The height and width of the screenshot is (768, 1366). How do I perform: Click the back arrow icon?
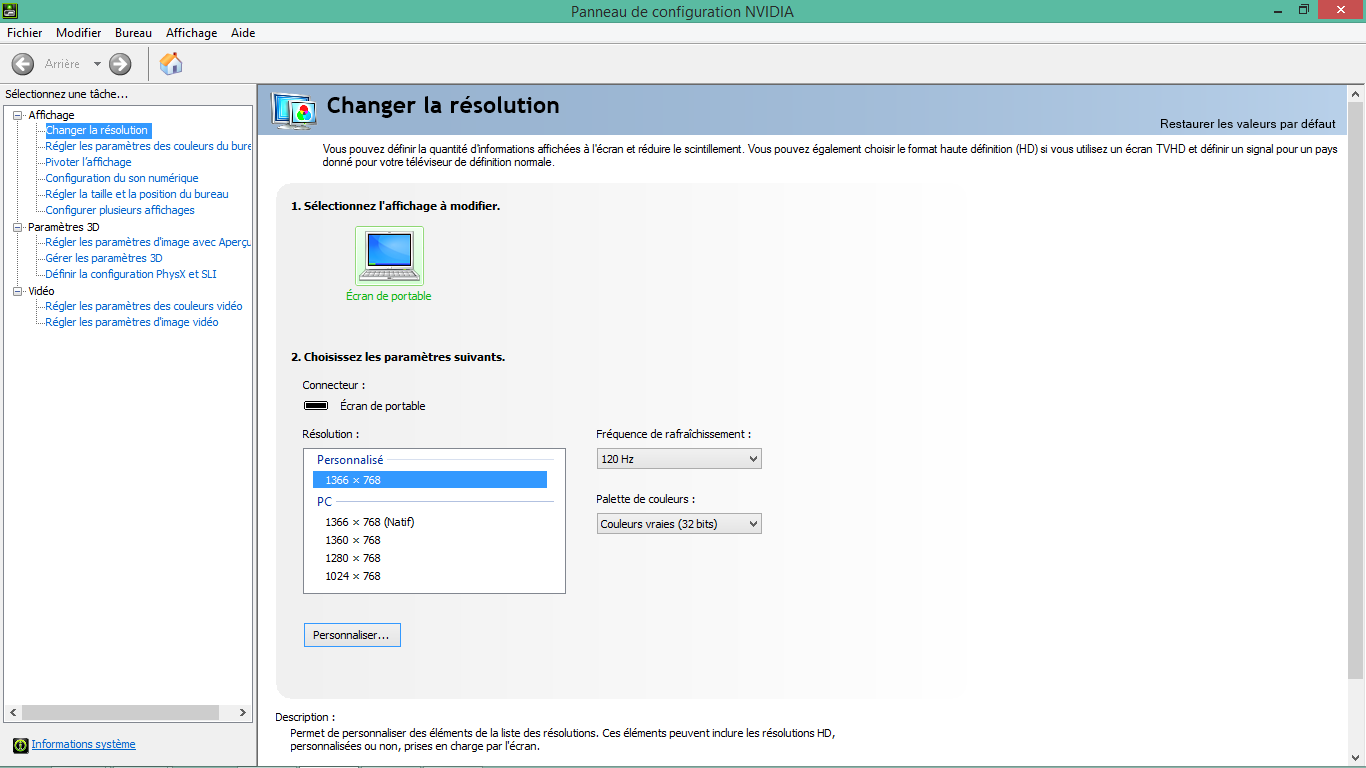coord(22,64)
